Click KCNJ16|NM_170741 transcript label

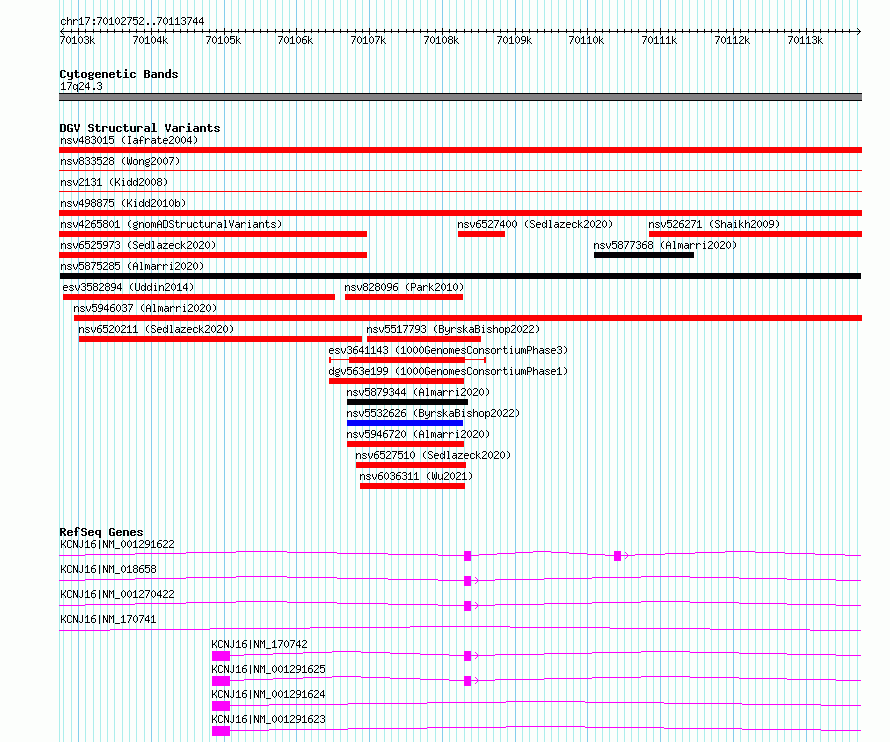[108, 619]
